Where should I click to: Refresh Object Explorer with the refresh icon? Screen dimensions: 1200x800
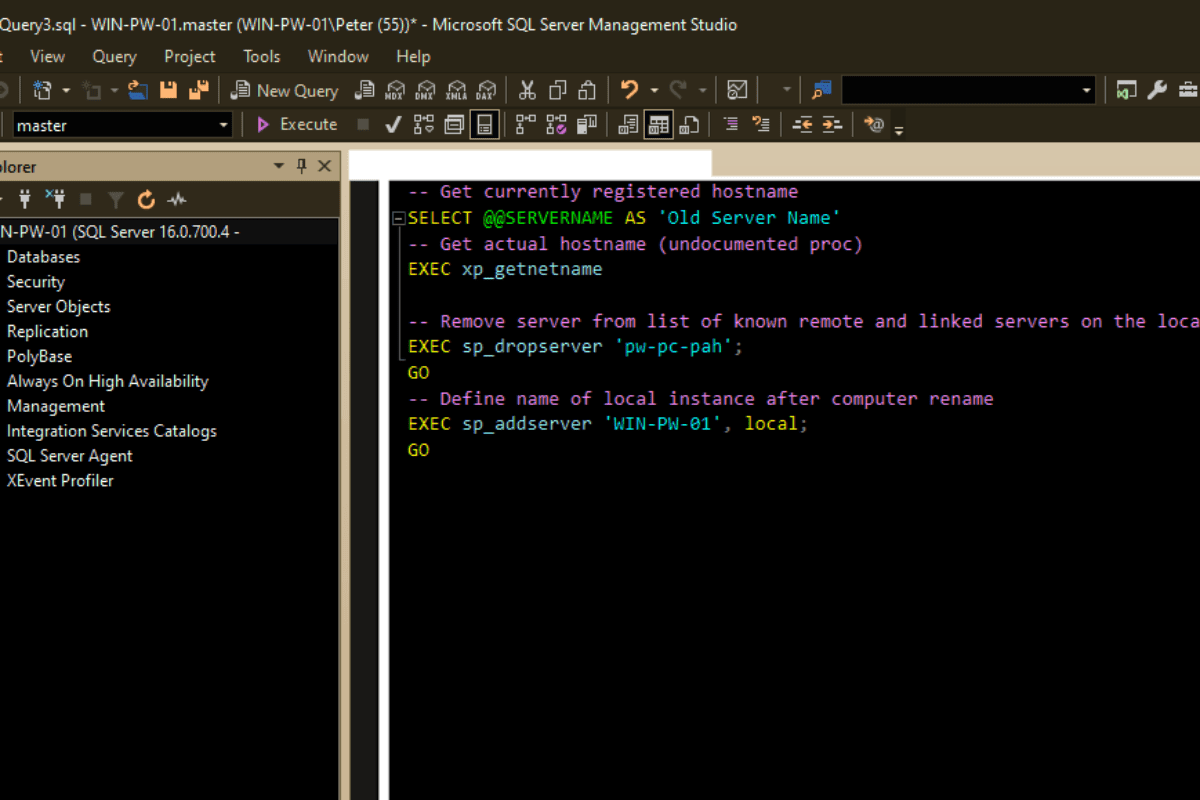(x=146, y=199)
